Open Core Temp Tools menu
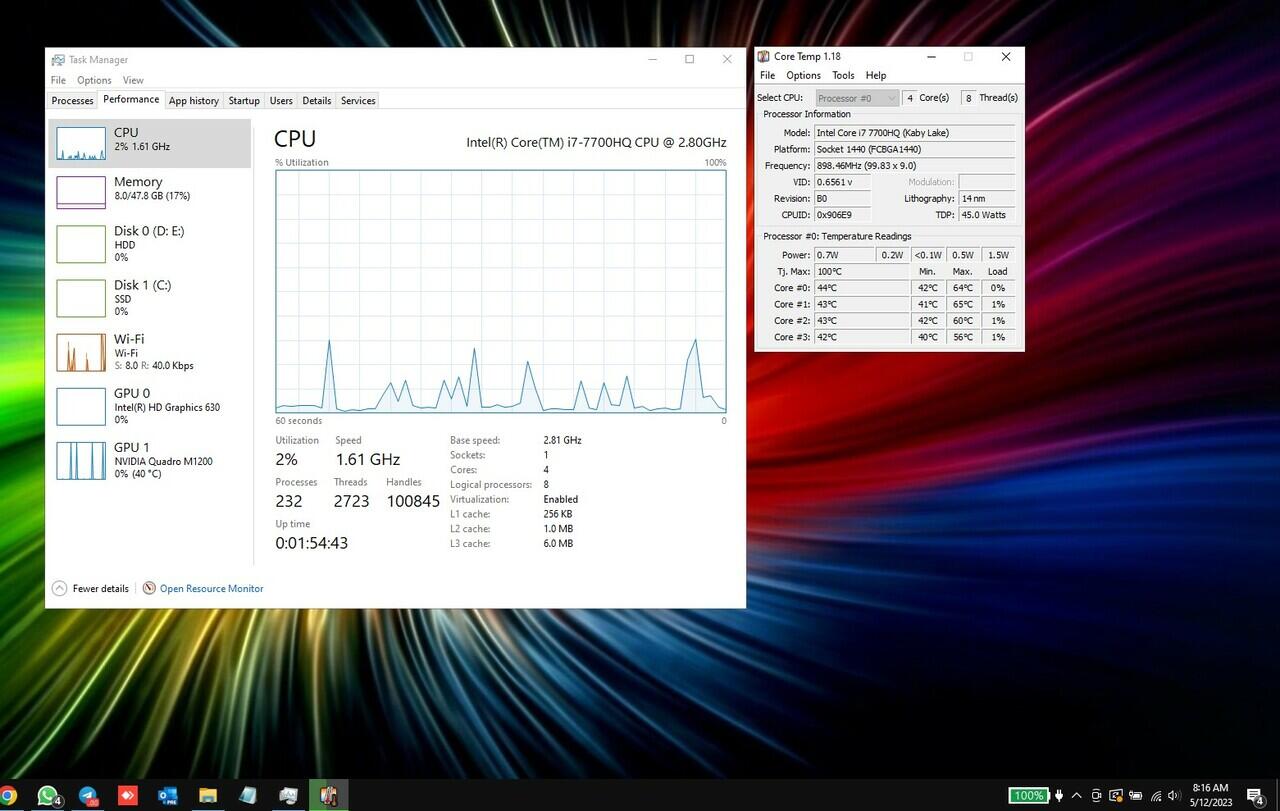Viewport: 1280px width, 811px height. [x=843, y=75]
